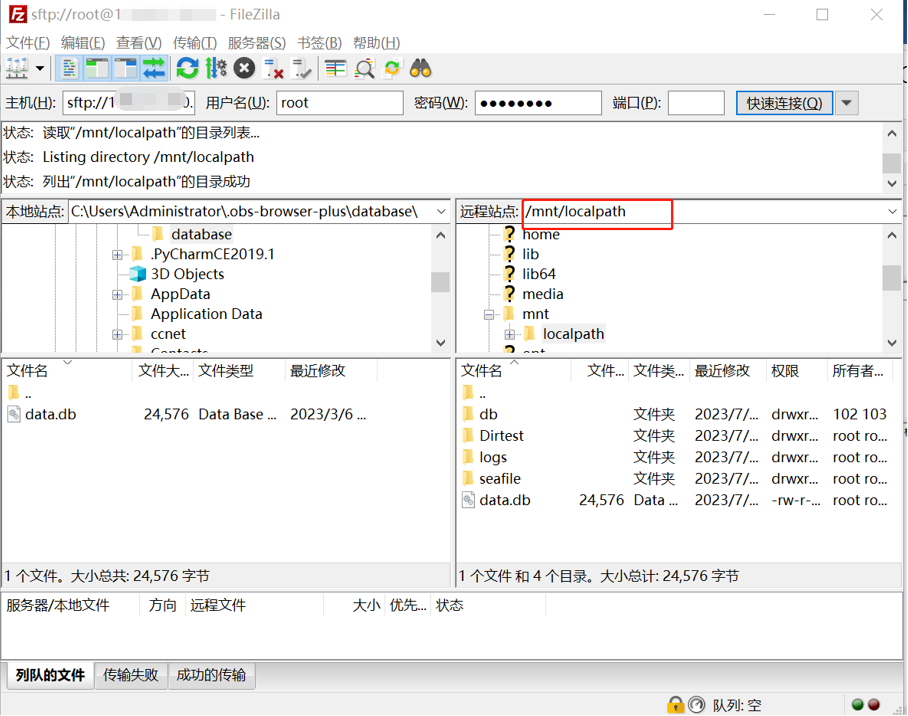Expand AppData folder in local tree
The height and width of the screenshot is (716, 908).
[118, 294]
